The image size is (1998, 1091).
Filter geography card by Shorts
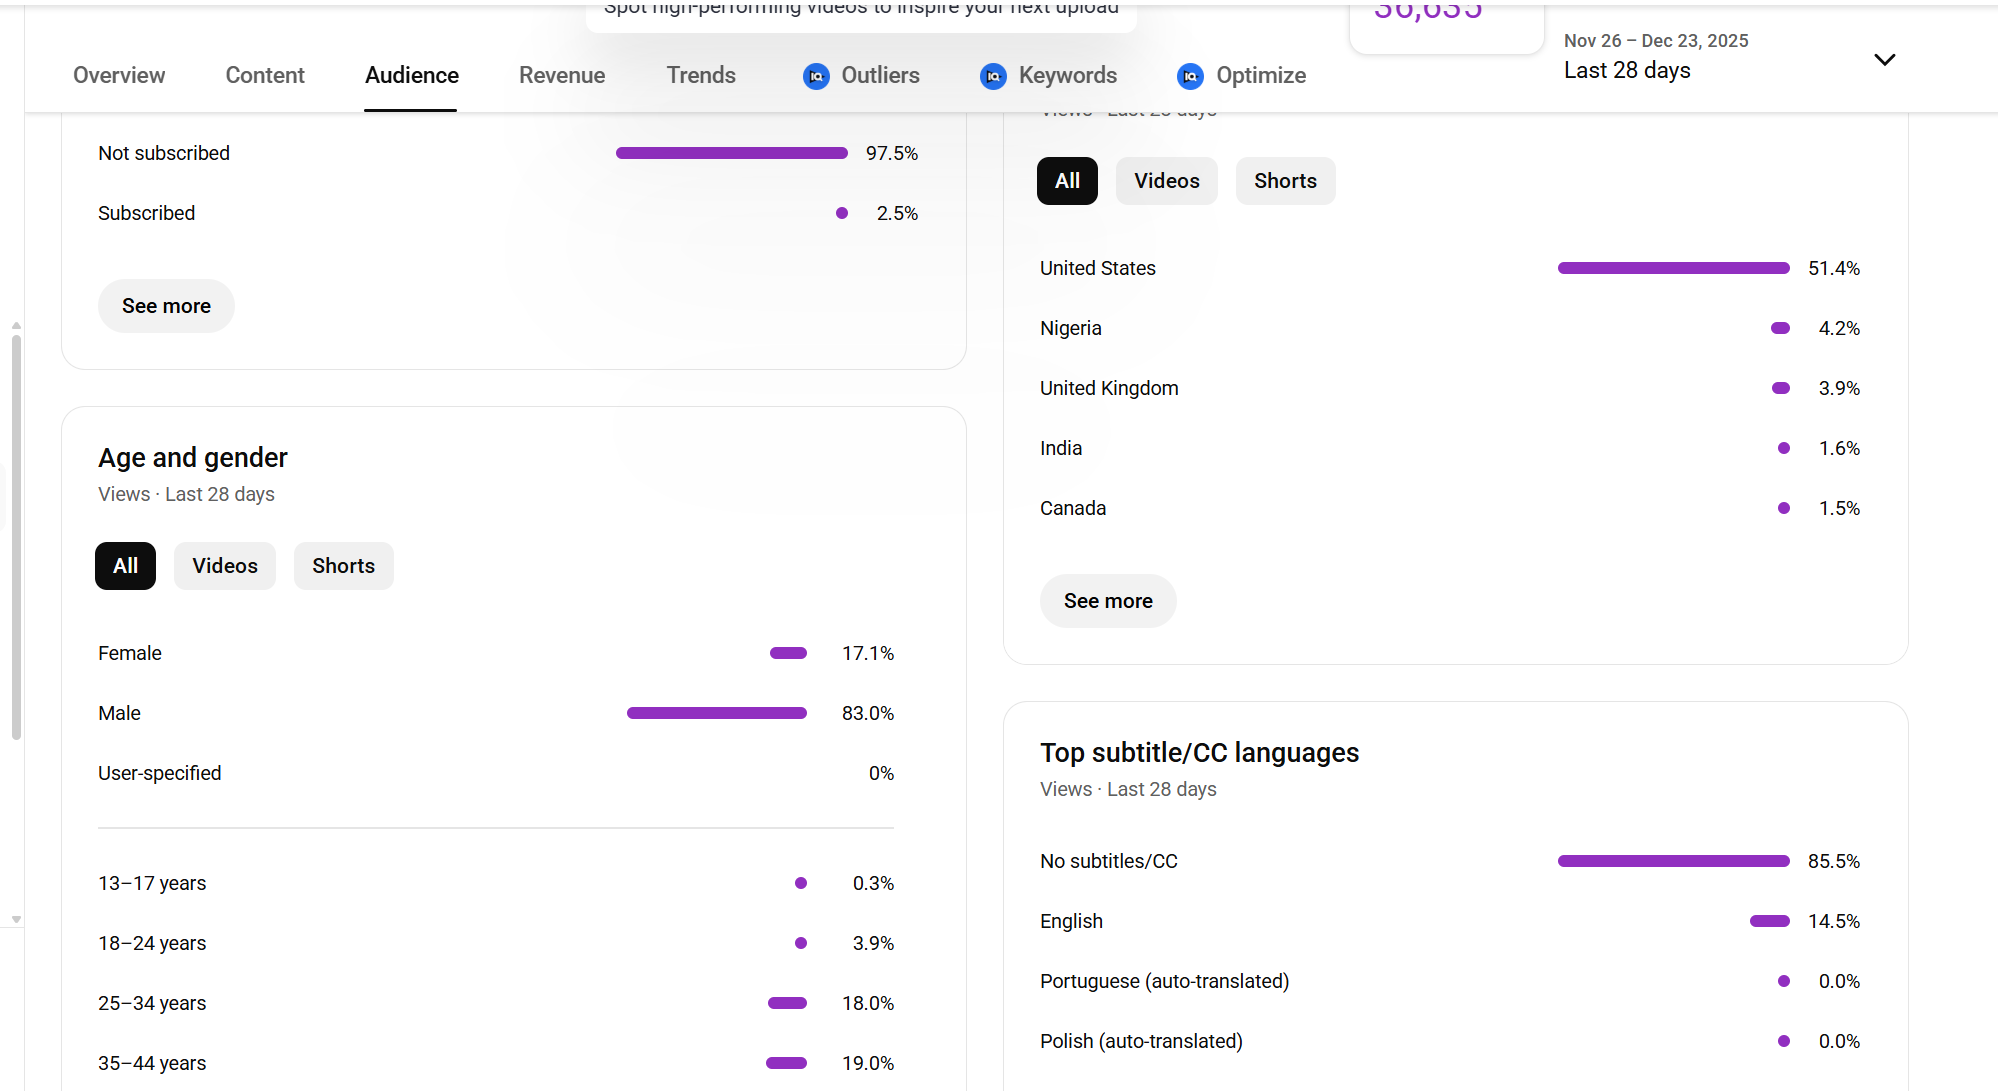[1285, 181]
